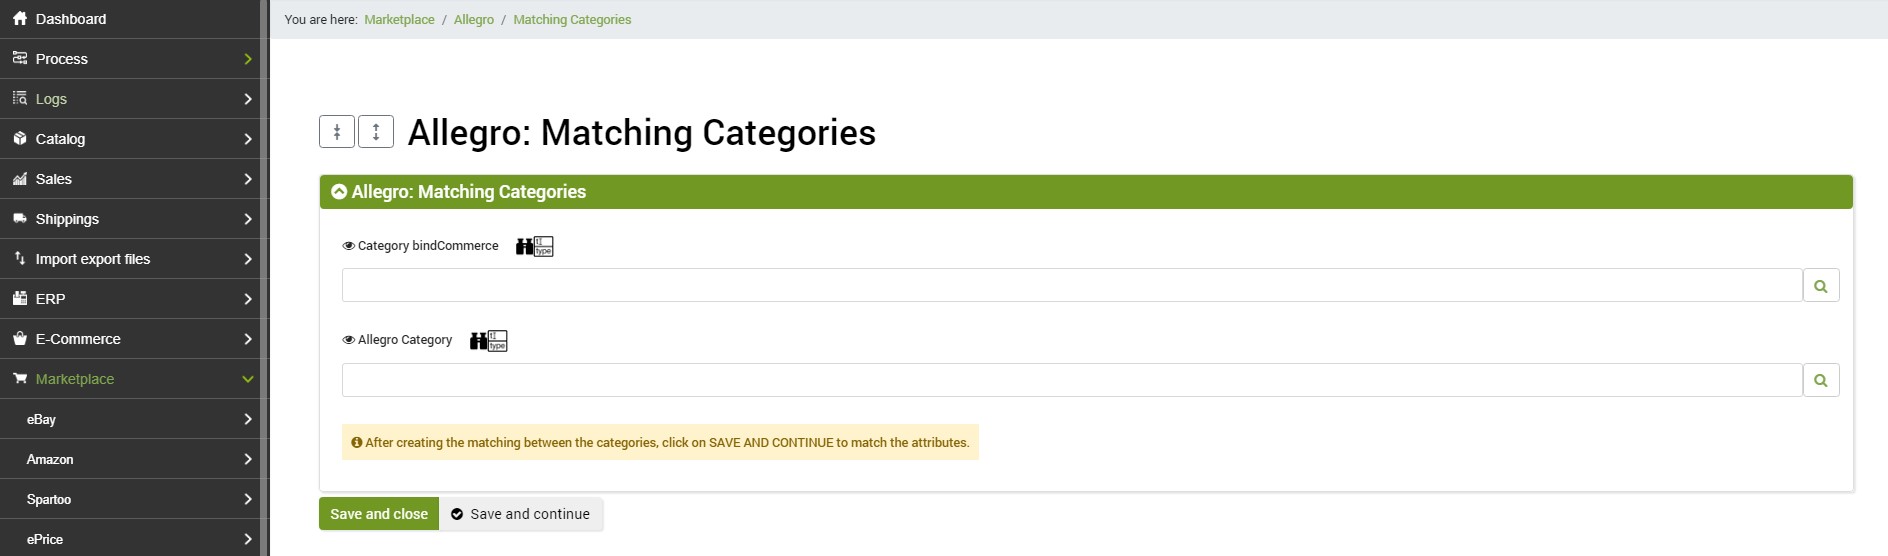Screen dimensions: 1888x556
Task: Click the expand-all sections icon button
Action: [x=376, y=131]
